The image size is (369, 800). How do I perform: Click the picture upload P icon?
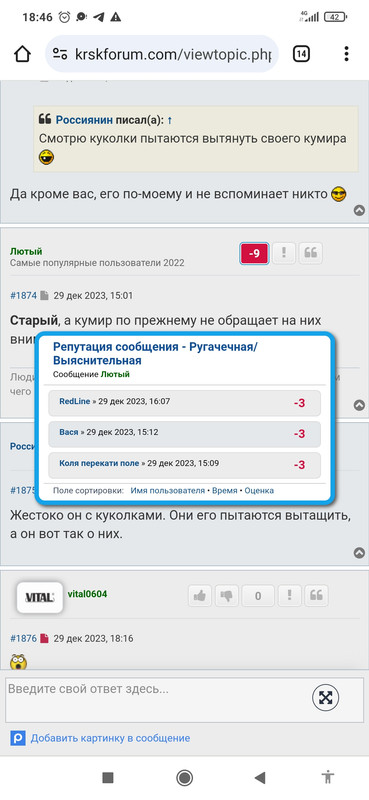18,738
